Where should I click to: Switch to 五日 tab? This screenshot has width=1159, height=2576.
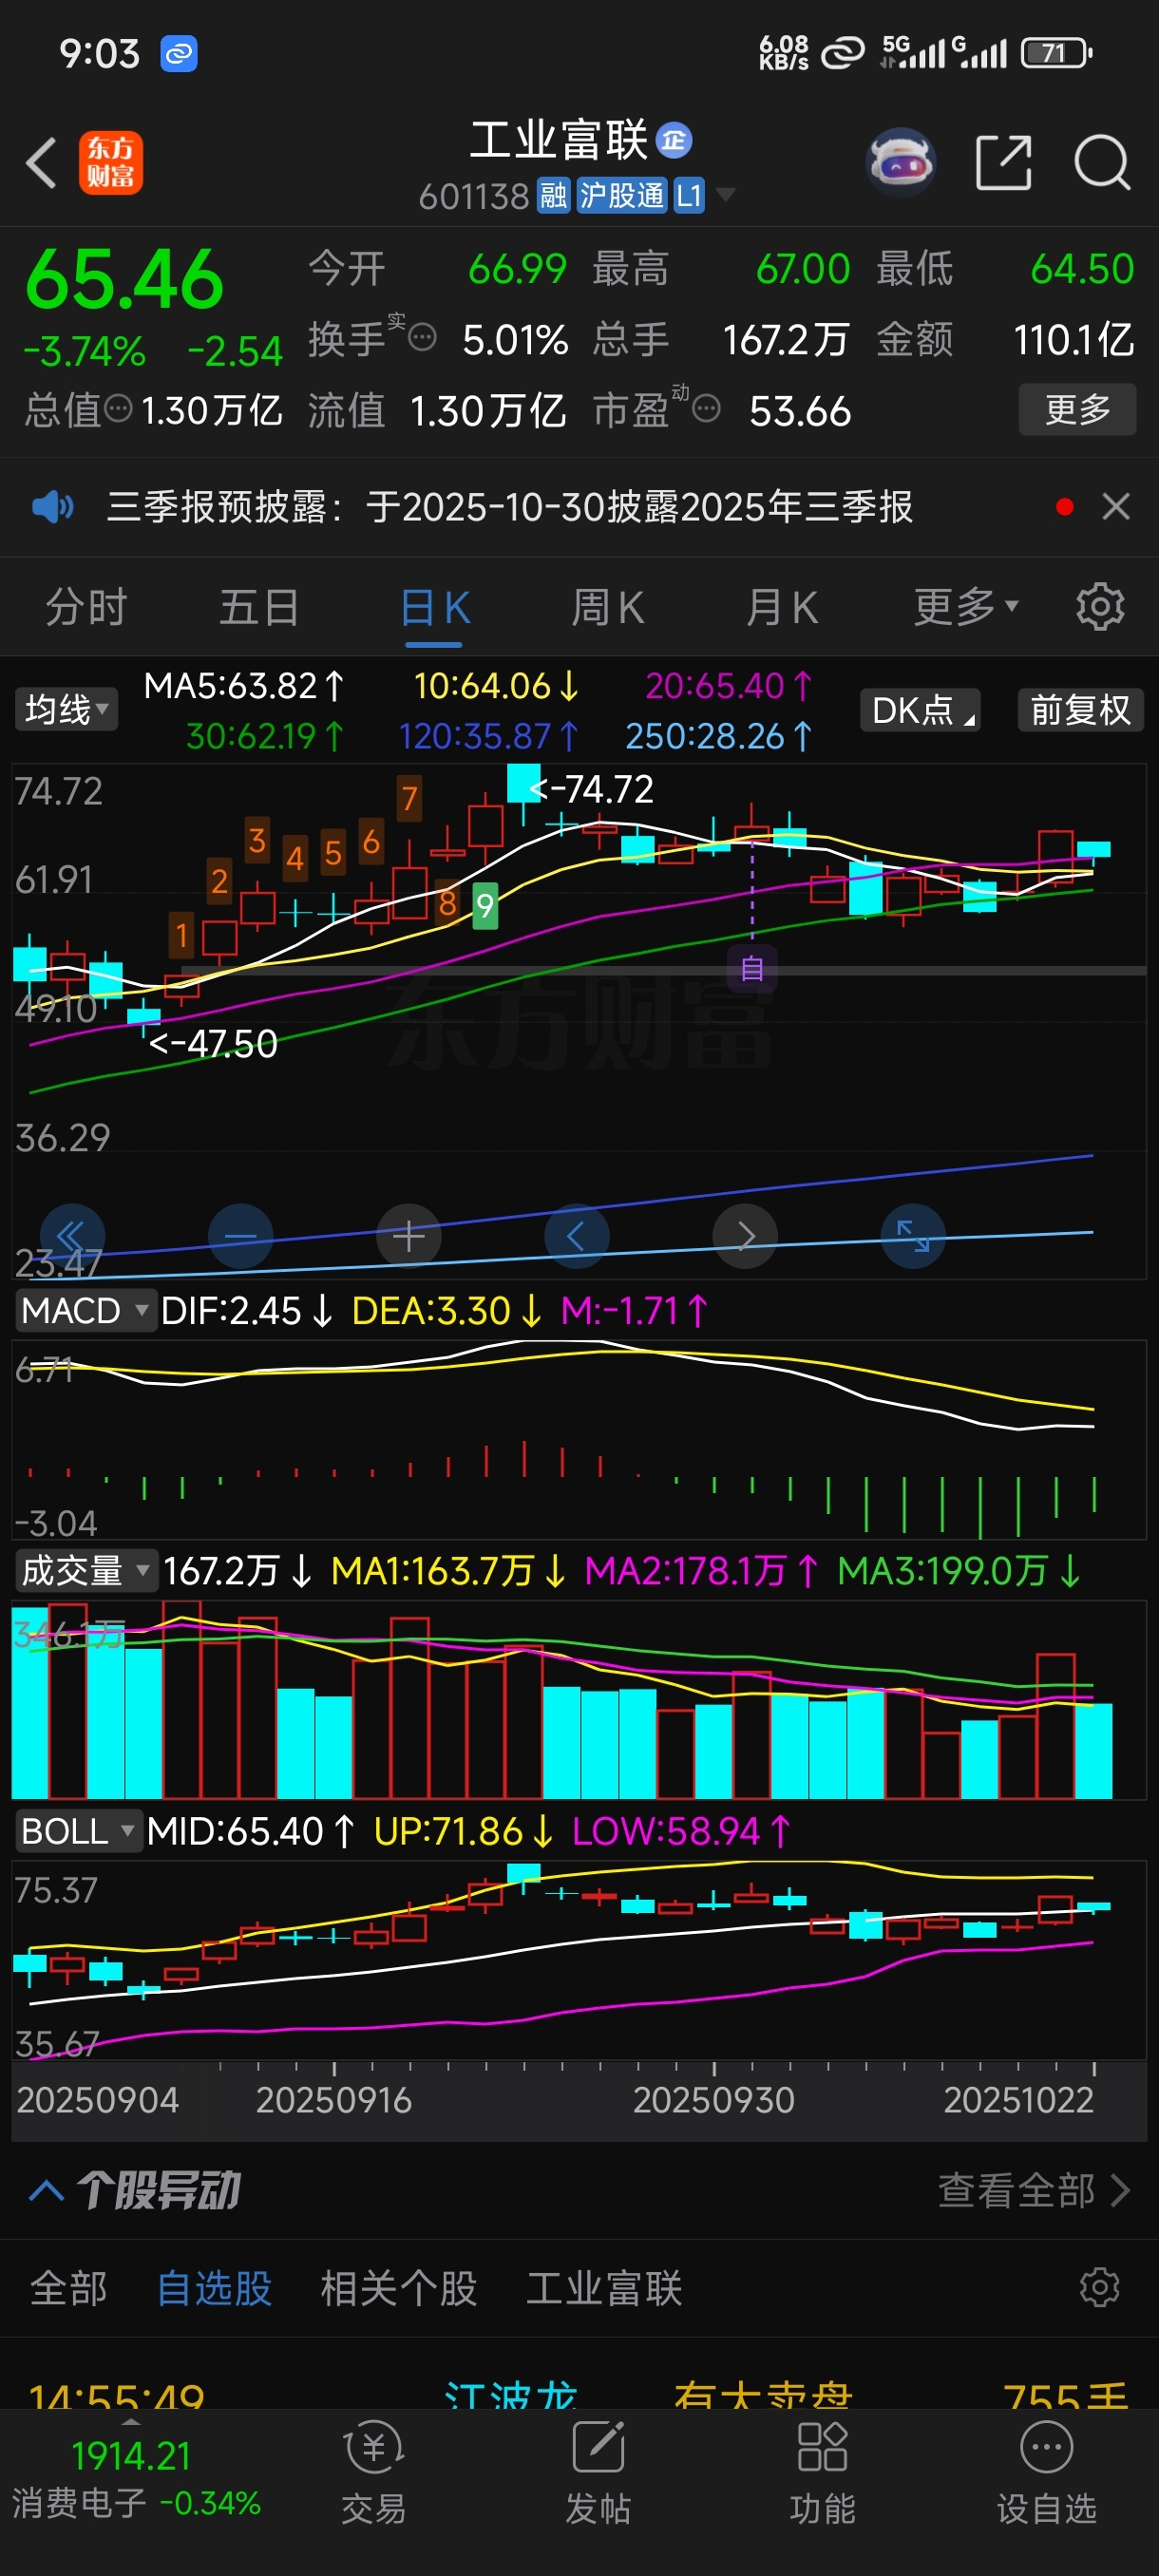click(x=259, y=607)
